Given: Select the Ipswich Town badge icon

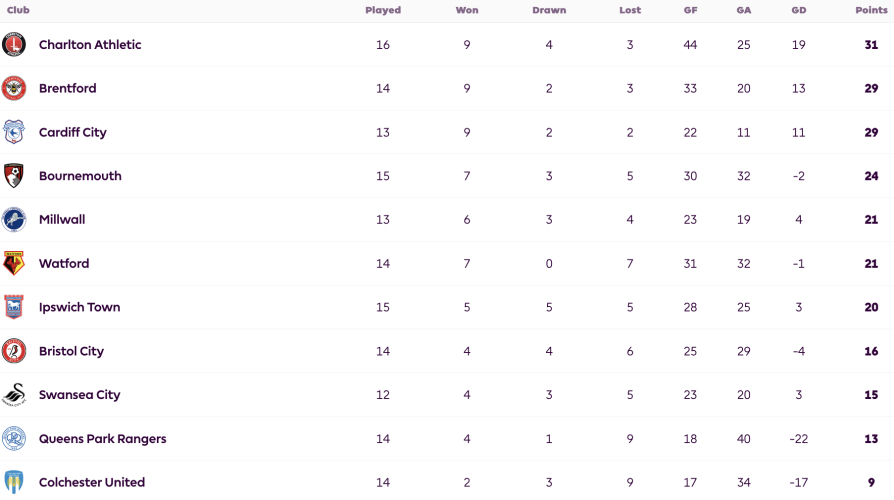Looking at the screenshot, I should click(x=14, y=307).
